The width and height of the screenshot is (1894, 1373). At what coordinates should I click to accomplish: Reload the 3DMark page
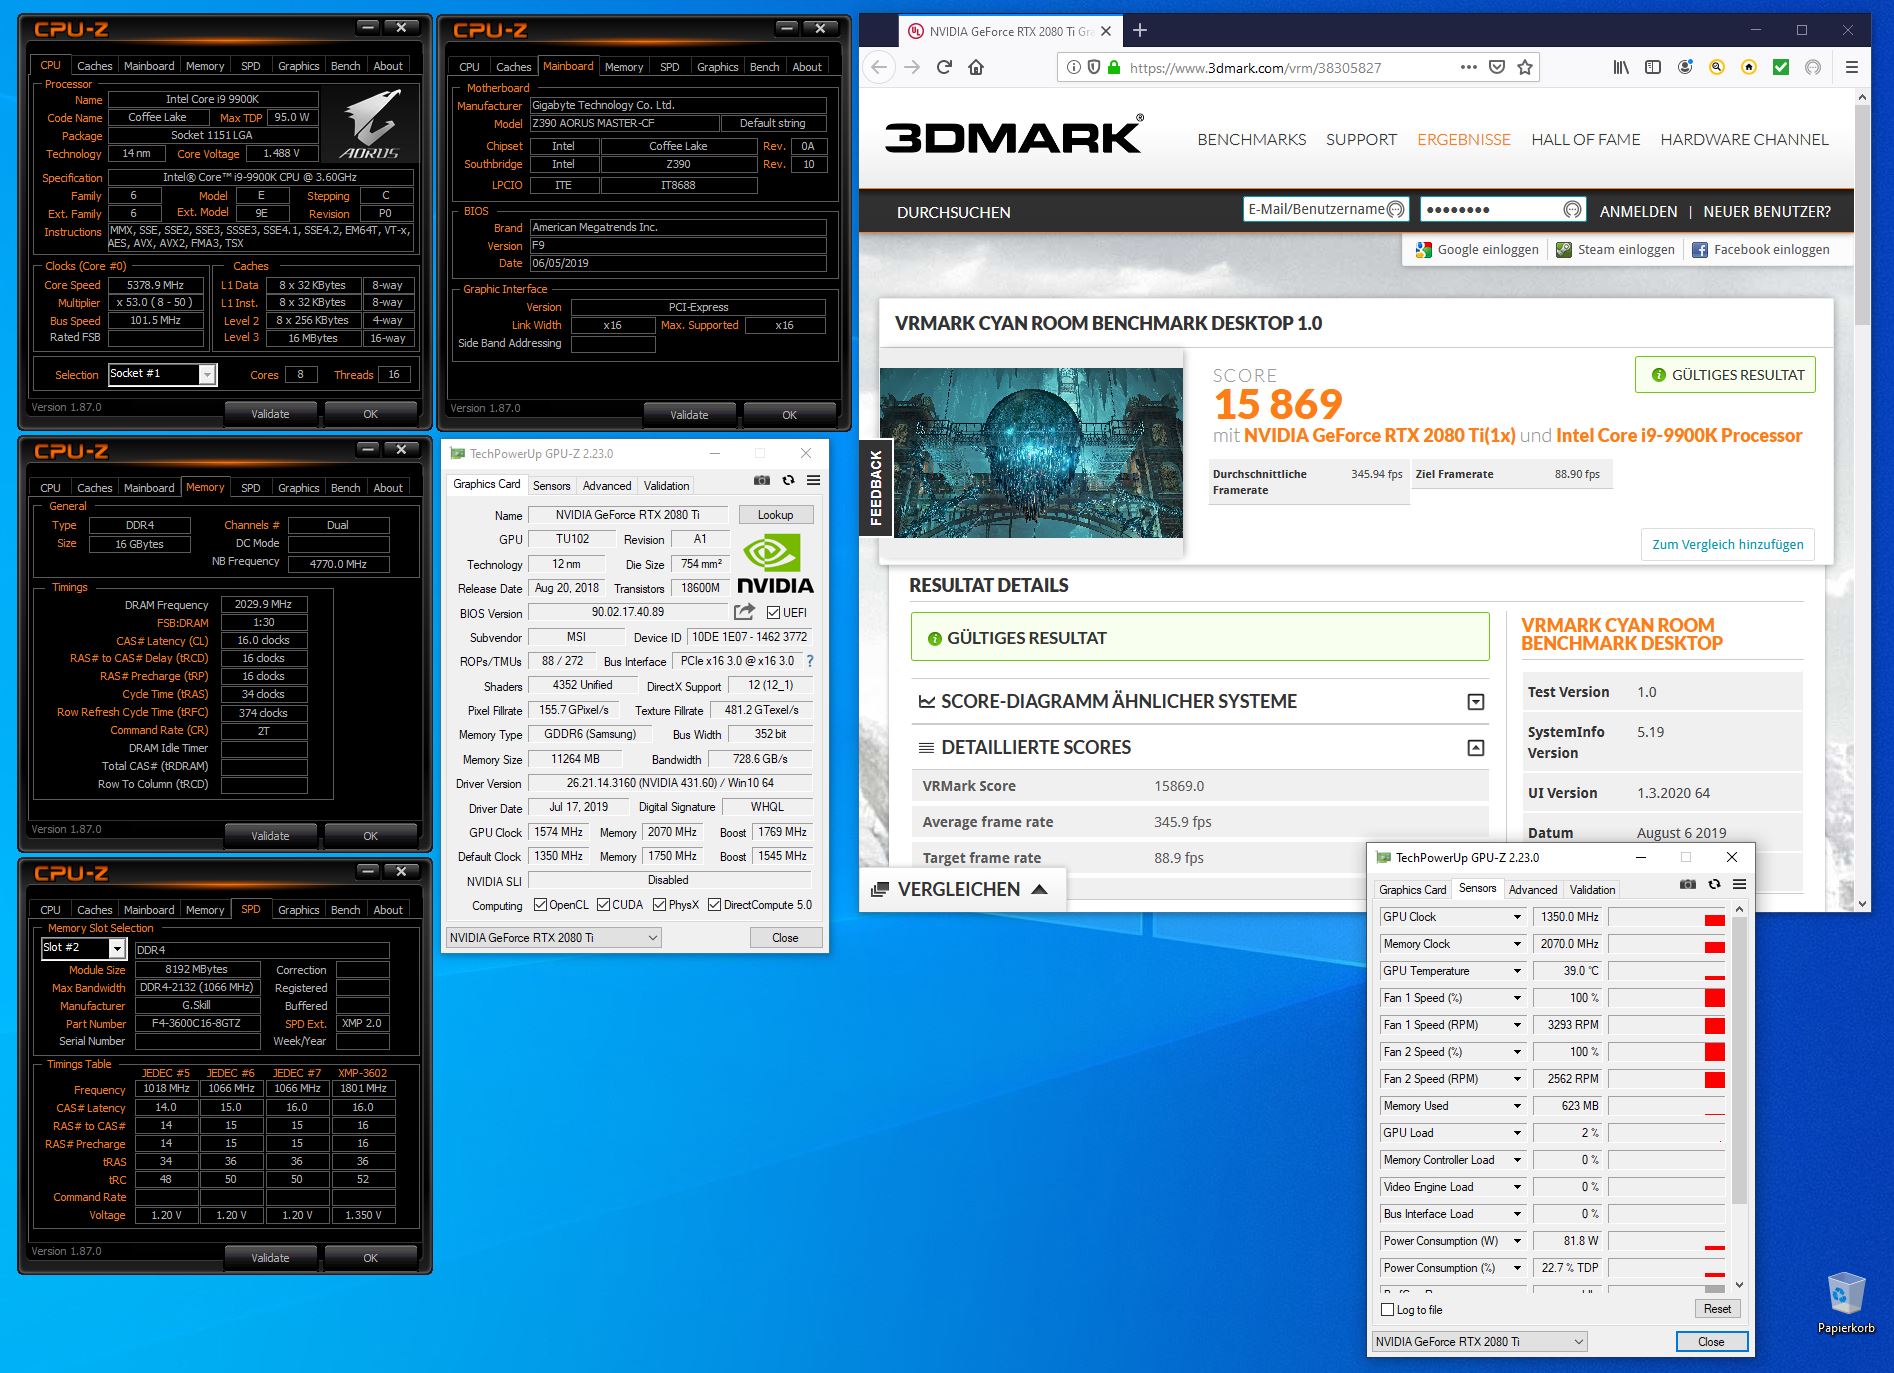click(x=944, y=67)
